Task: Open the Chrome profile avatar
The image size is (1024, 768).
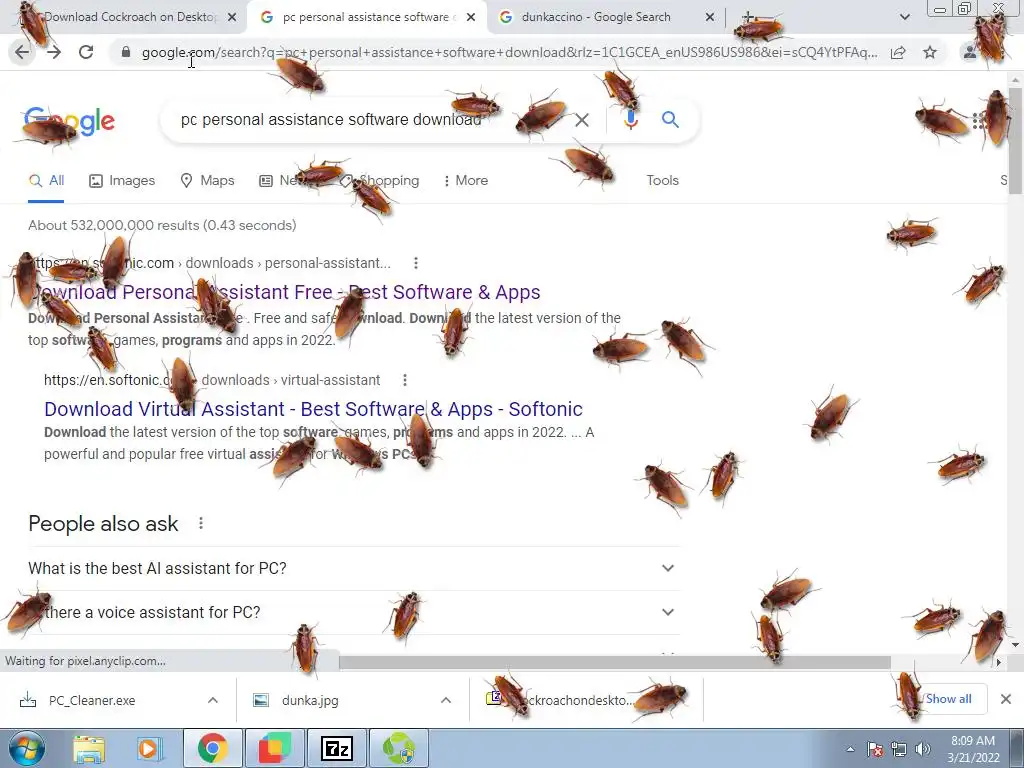Action: coord(970,52)
